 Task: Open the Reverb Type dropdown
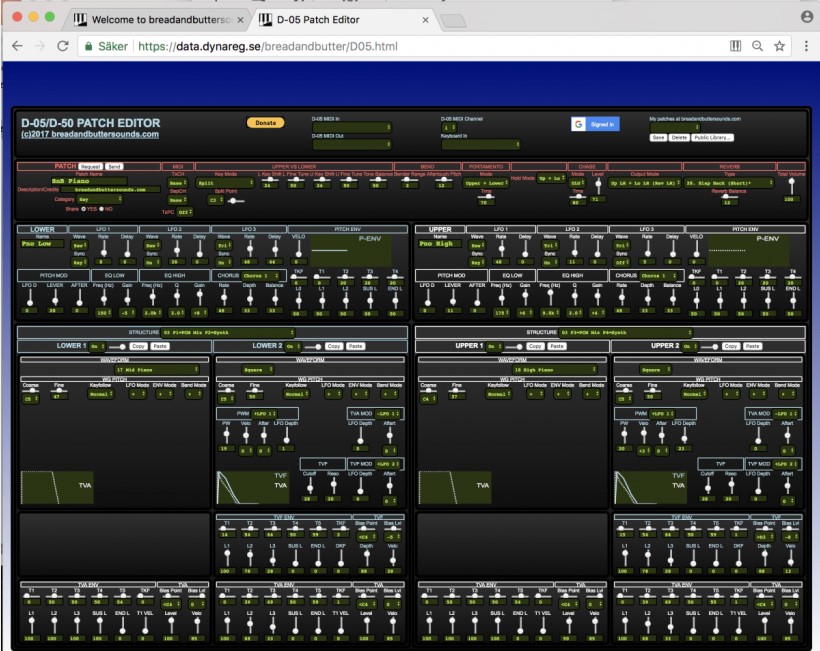(x=729, y=184)
